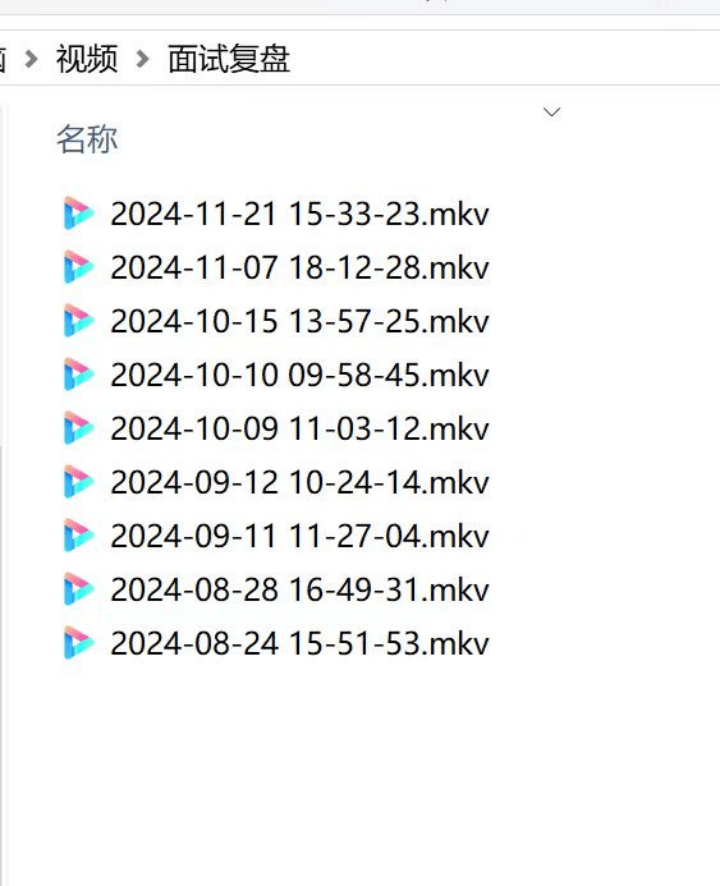
Task: Click the icon of 2024-10-09 11-03-12.mkv
Action: [79, 428]
